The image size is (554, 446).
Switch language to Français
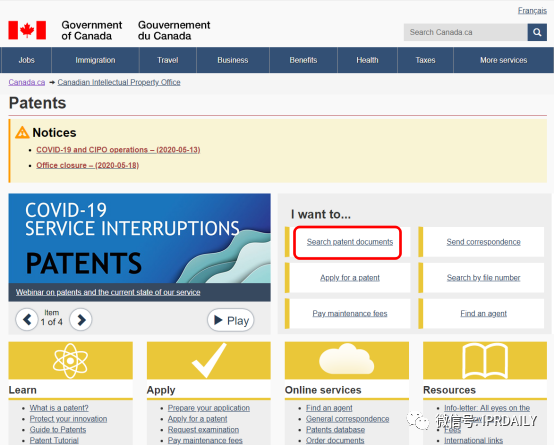click(x=532, y=11)
